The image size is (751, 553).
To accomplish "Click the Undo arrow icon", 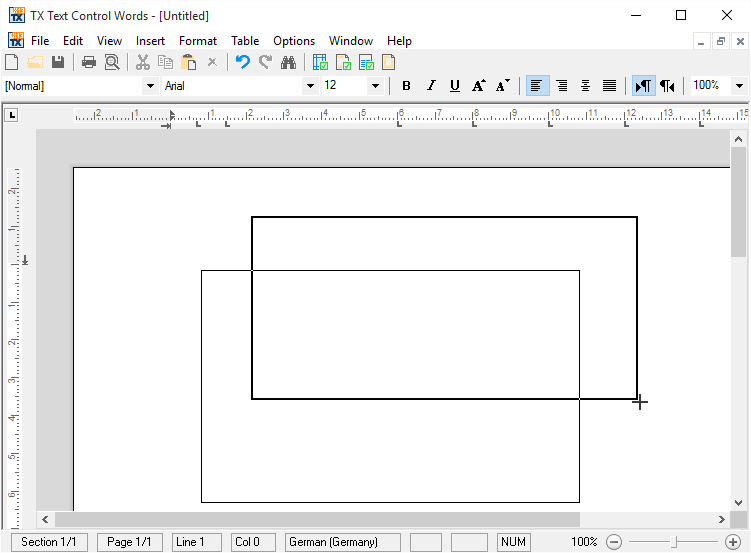I will tap(242, 62).
